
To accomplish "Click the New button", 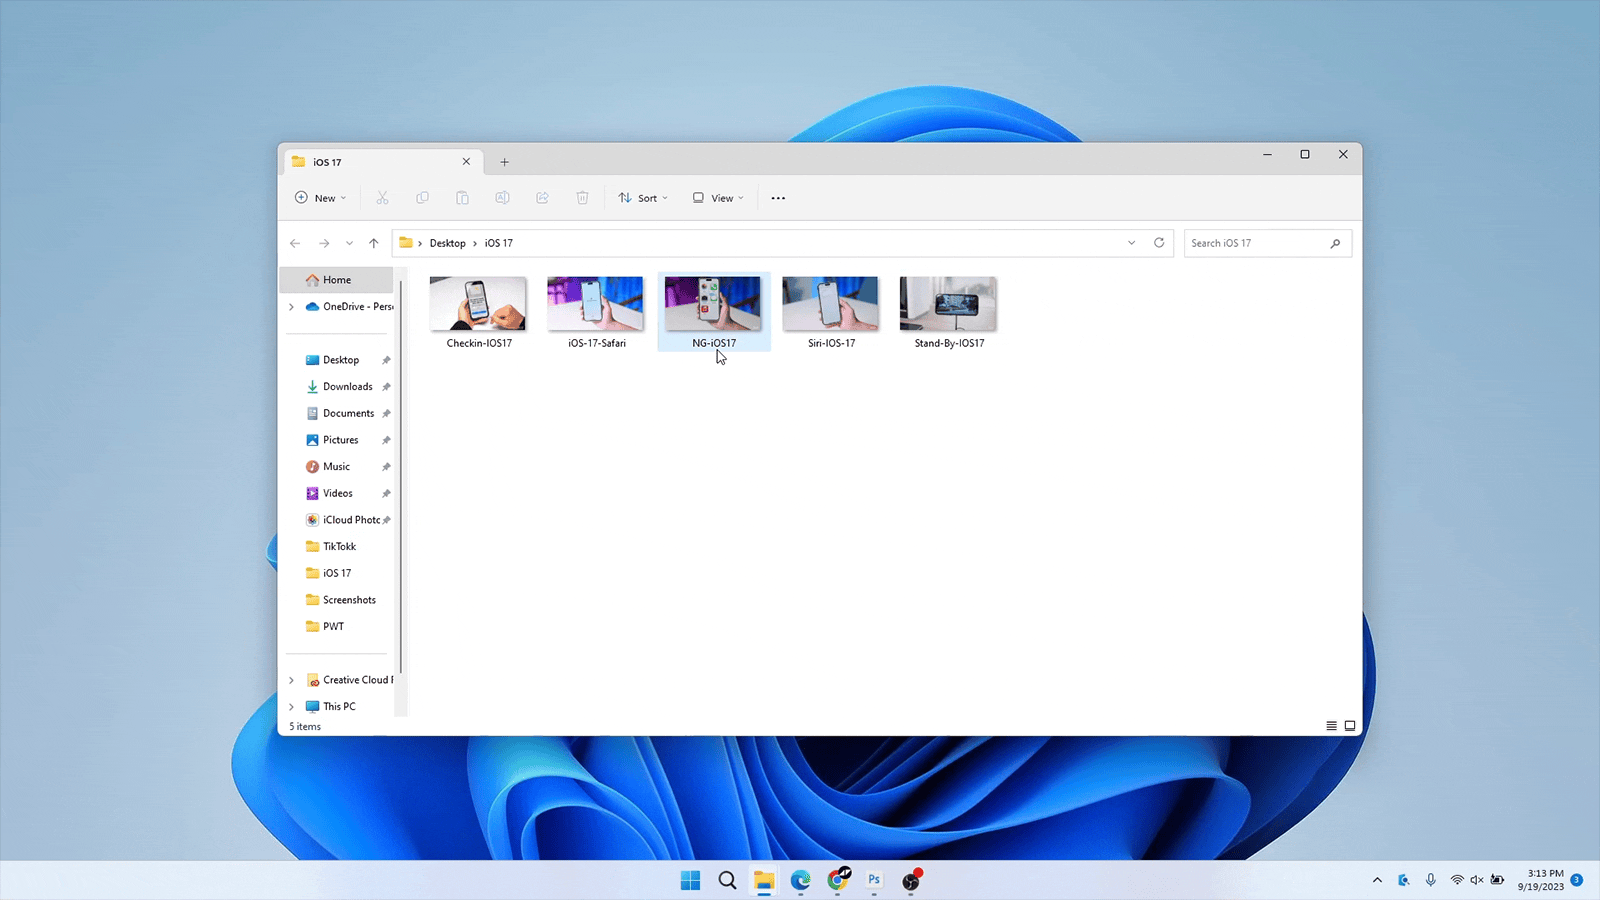I will [x=319, y=197].
